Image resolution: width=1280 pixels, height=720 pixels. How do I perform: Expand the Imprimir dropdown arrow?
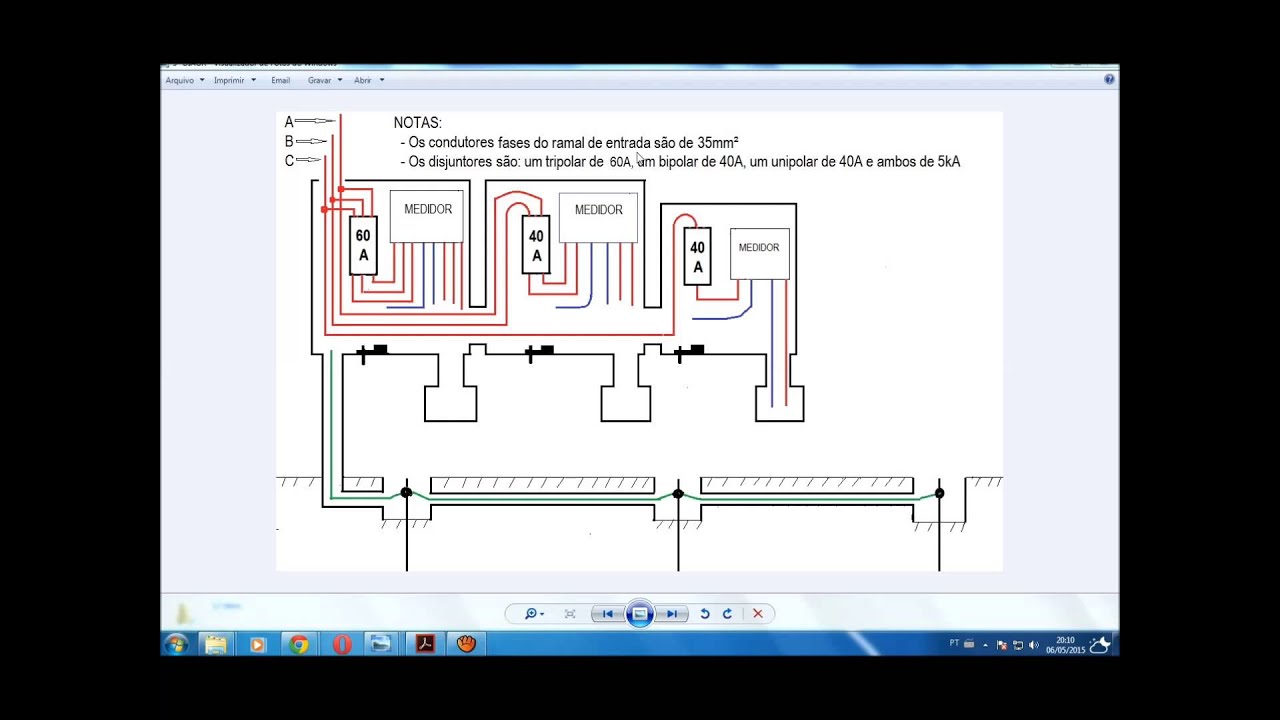pos(253,80)
